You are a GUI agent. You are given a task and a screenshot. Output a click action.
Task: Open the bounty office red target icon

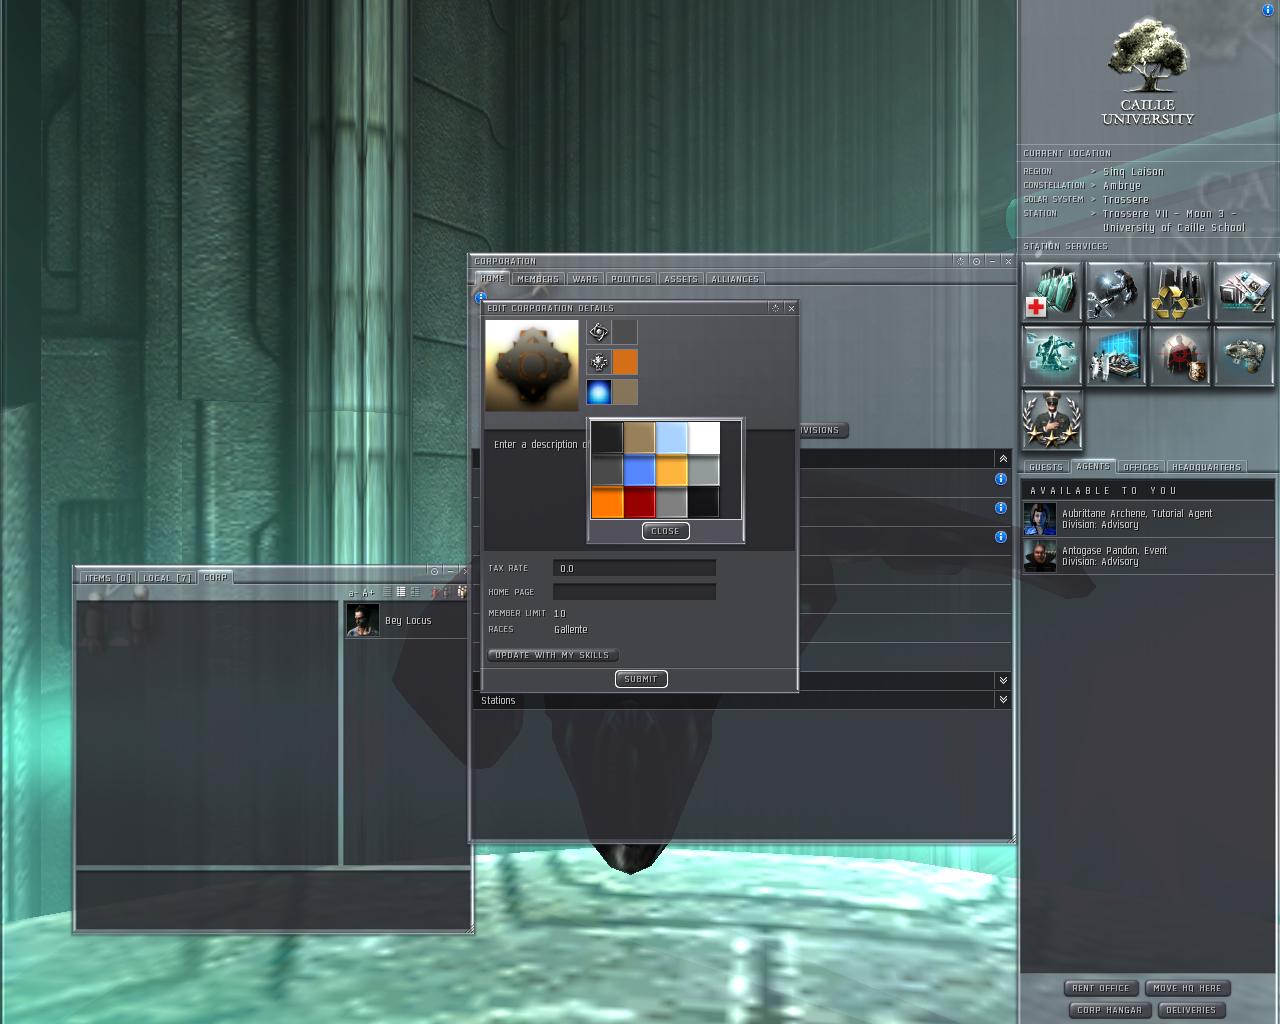click(1180, 356)
